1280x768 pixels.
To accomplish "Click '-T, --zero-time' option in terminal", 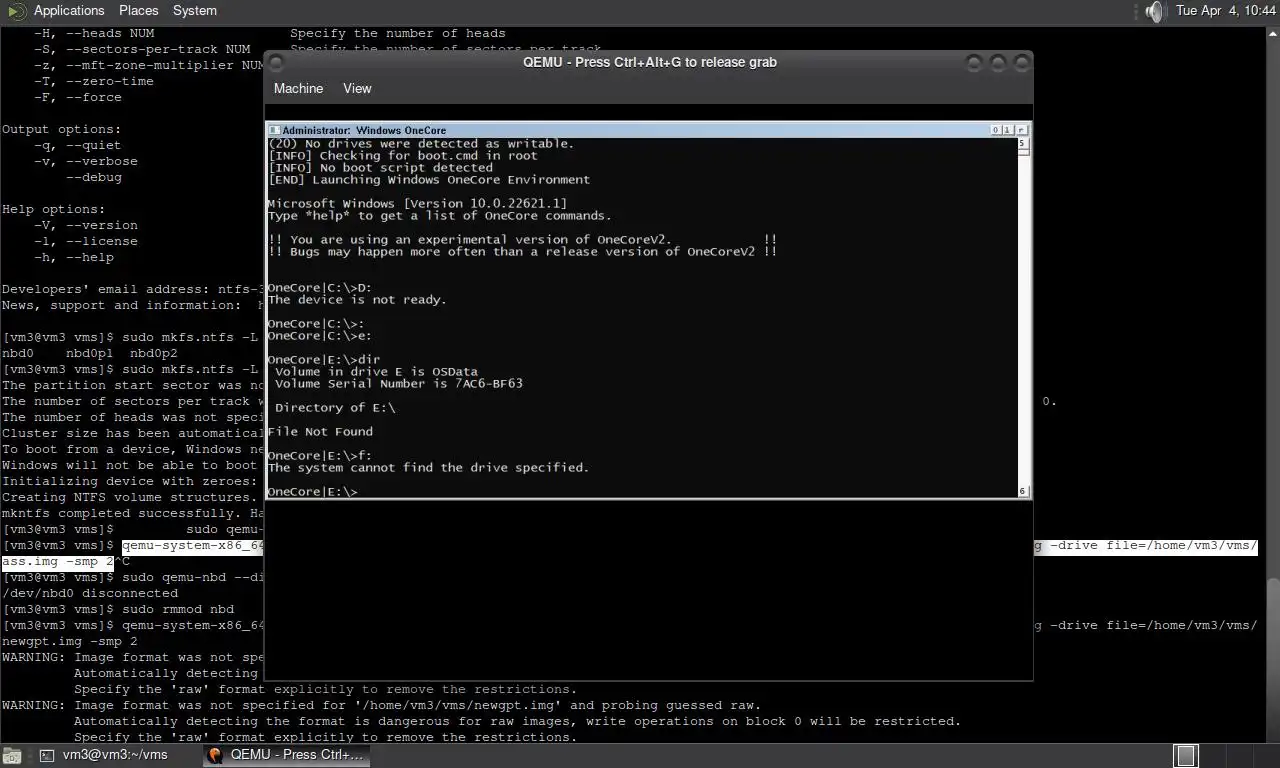I will pyautogui.click(x=94, y=81).
